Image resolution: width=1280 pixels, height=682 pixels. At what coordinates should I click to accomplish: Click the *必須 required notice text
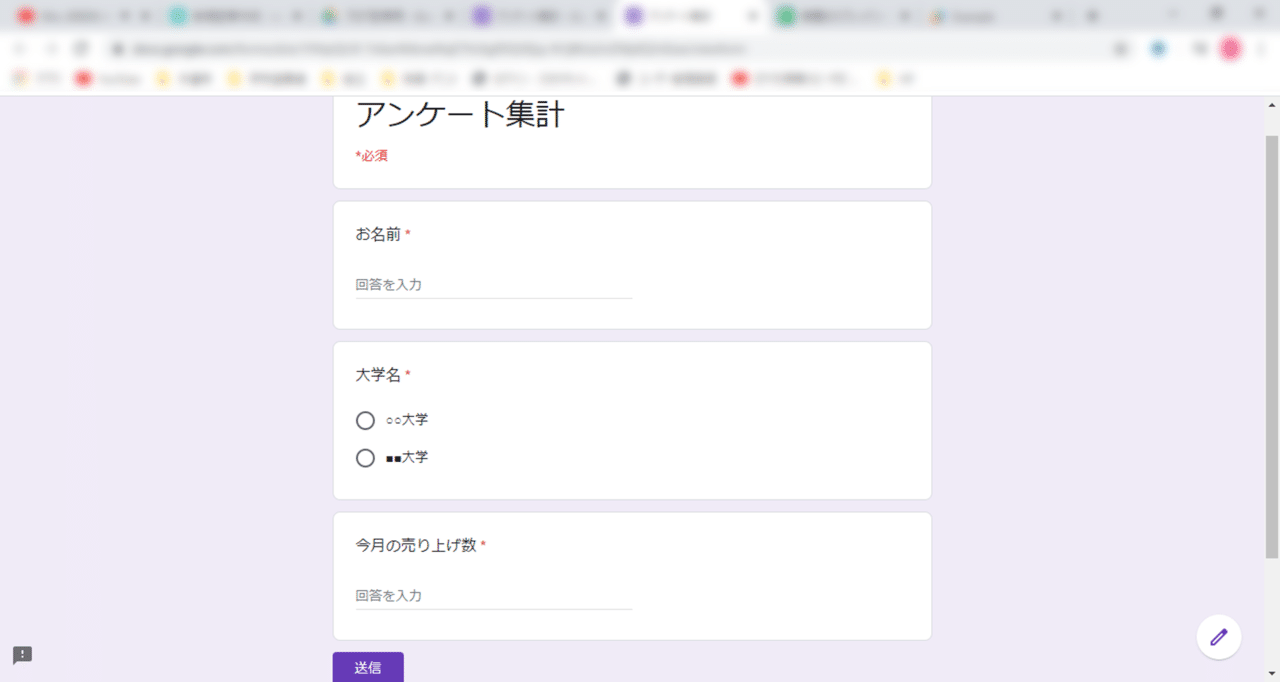(x=371, y=156)
